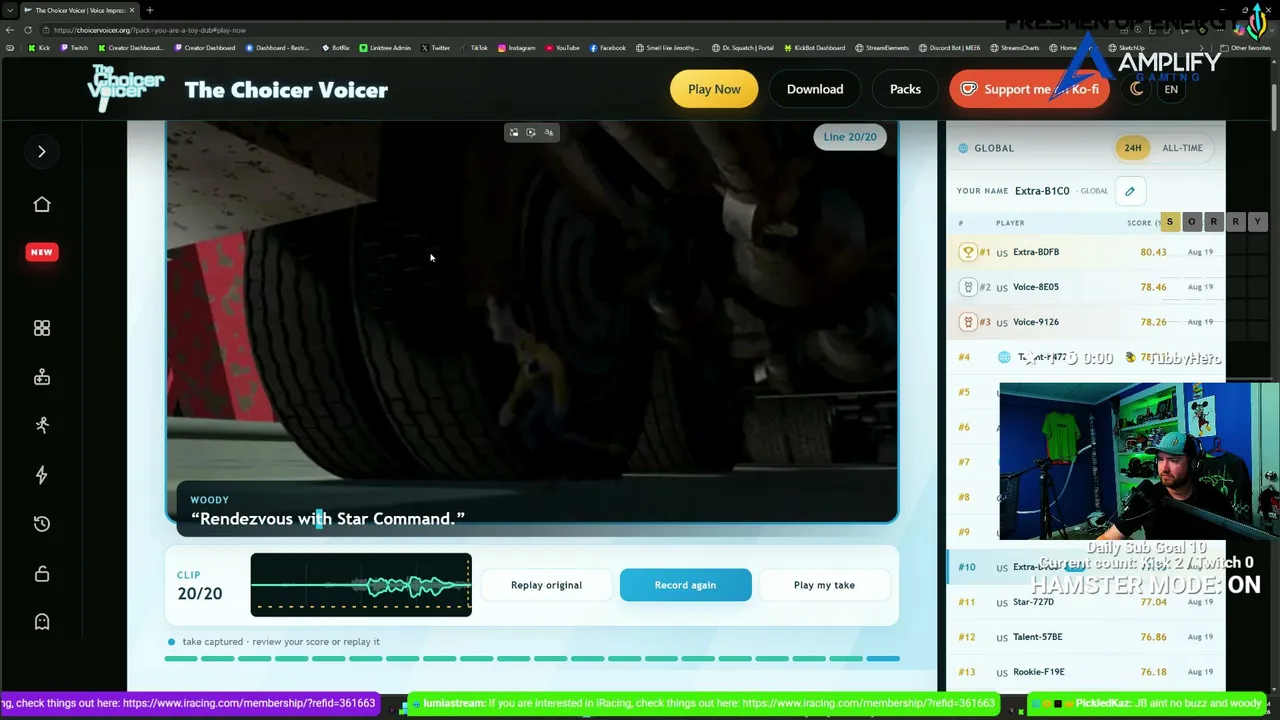Select player name Rookie-F19E
Image resolution: width=1280 pixels, height=720 pixels.
(1039, 672)
